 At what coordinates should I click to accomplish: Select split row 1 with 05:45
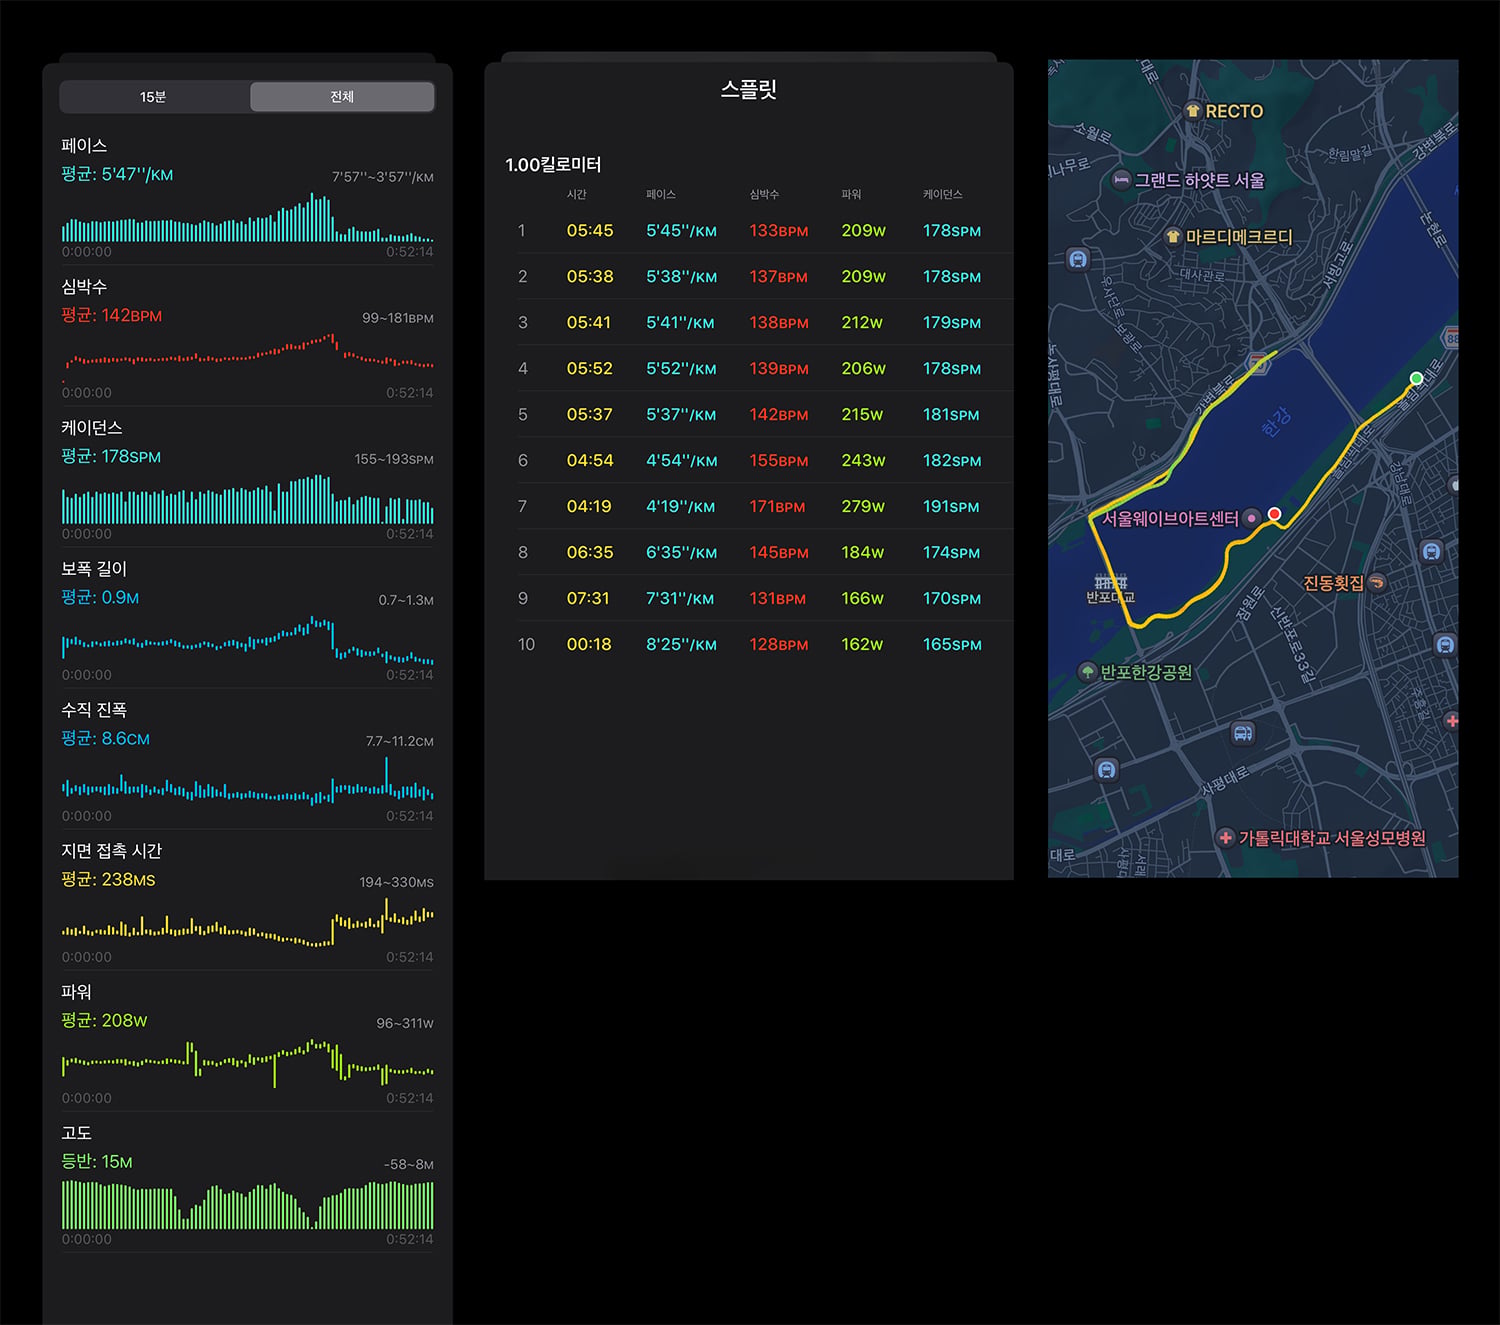pos(749,230)
